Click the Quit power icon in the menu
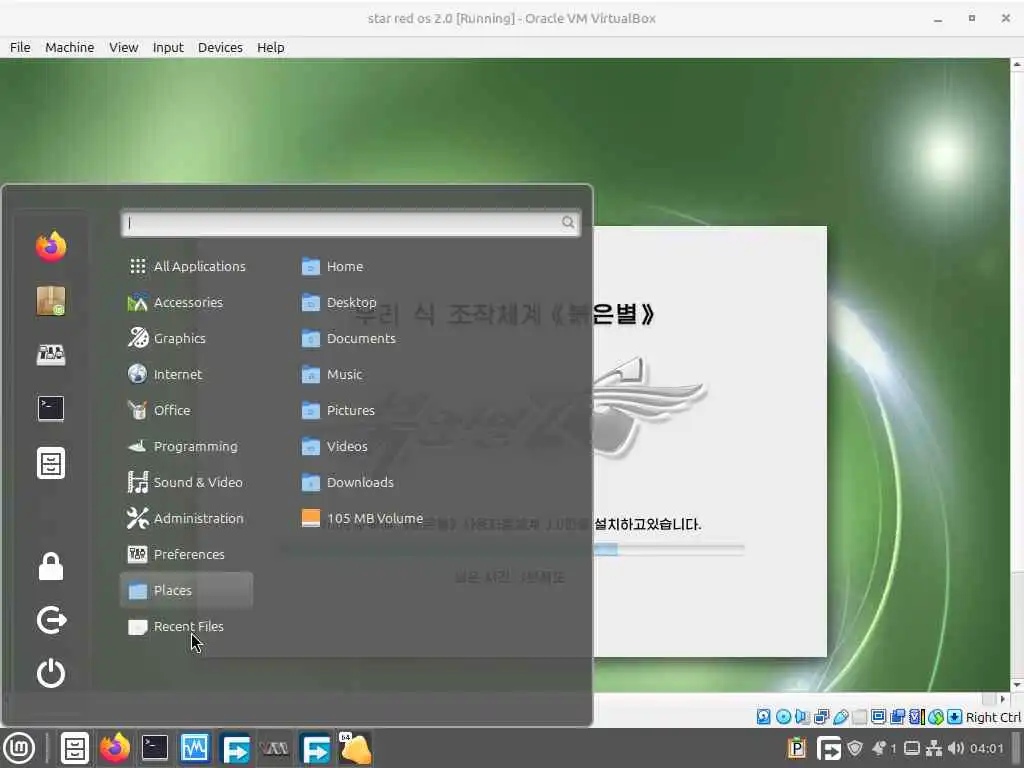The width and height of the screenshot is (1024, 768). pos(51,673)
